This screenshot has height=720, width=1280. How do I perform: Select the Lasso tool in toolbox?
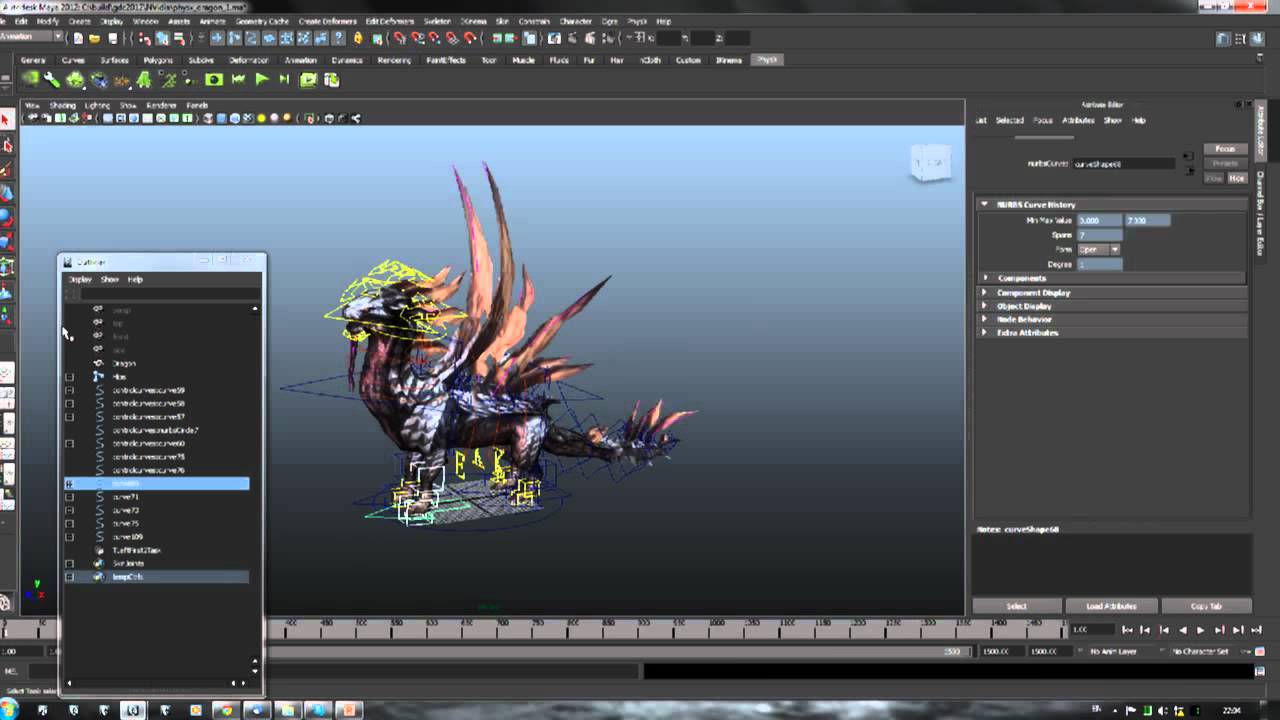point(6,145)
